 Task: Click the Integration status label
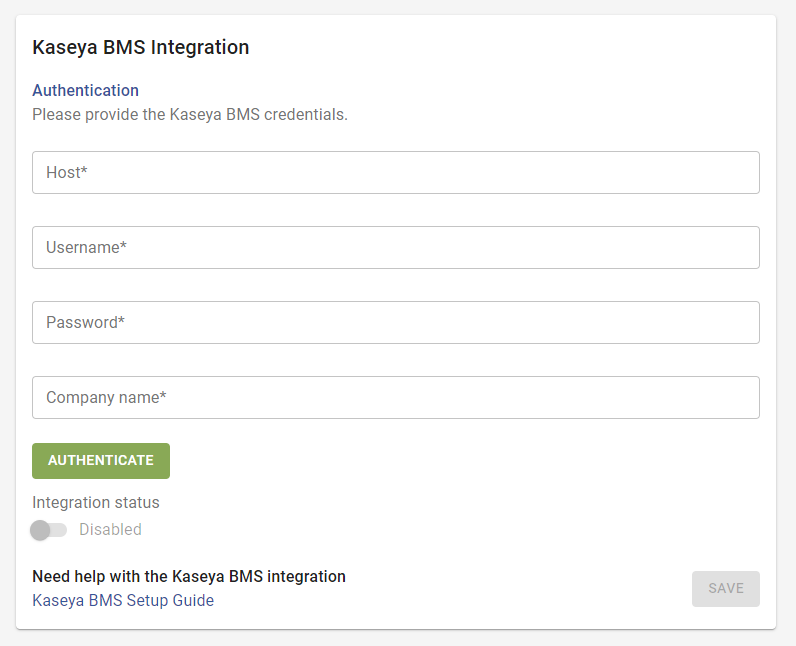click(x=96, y=503)
